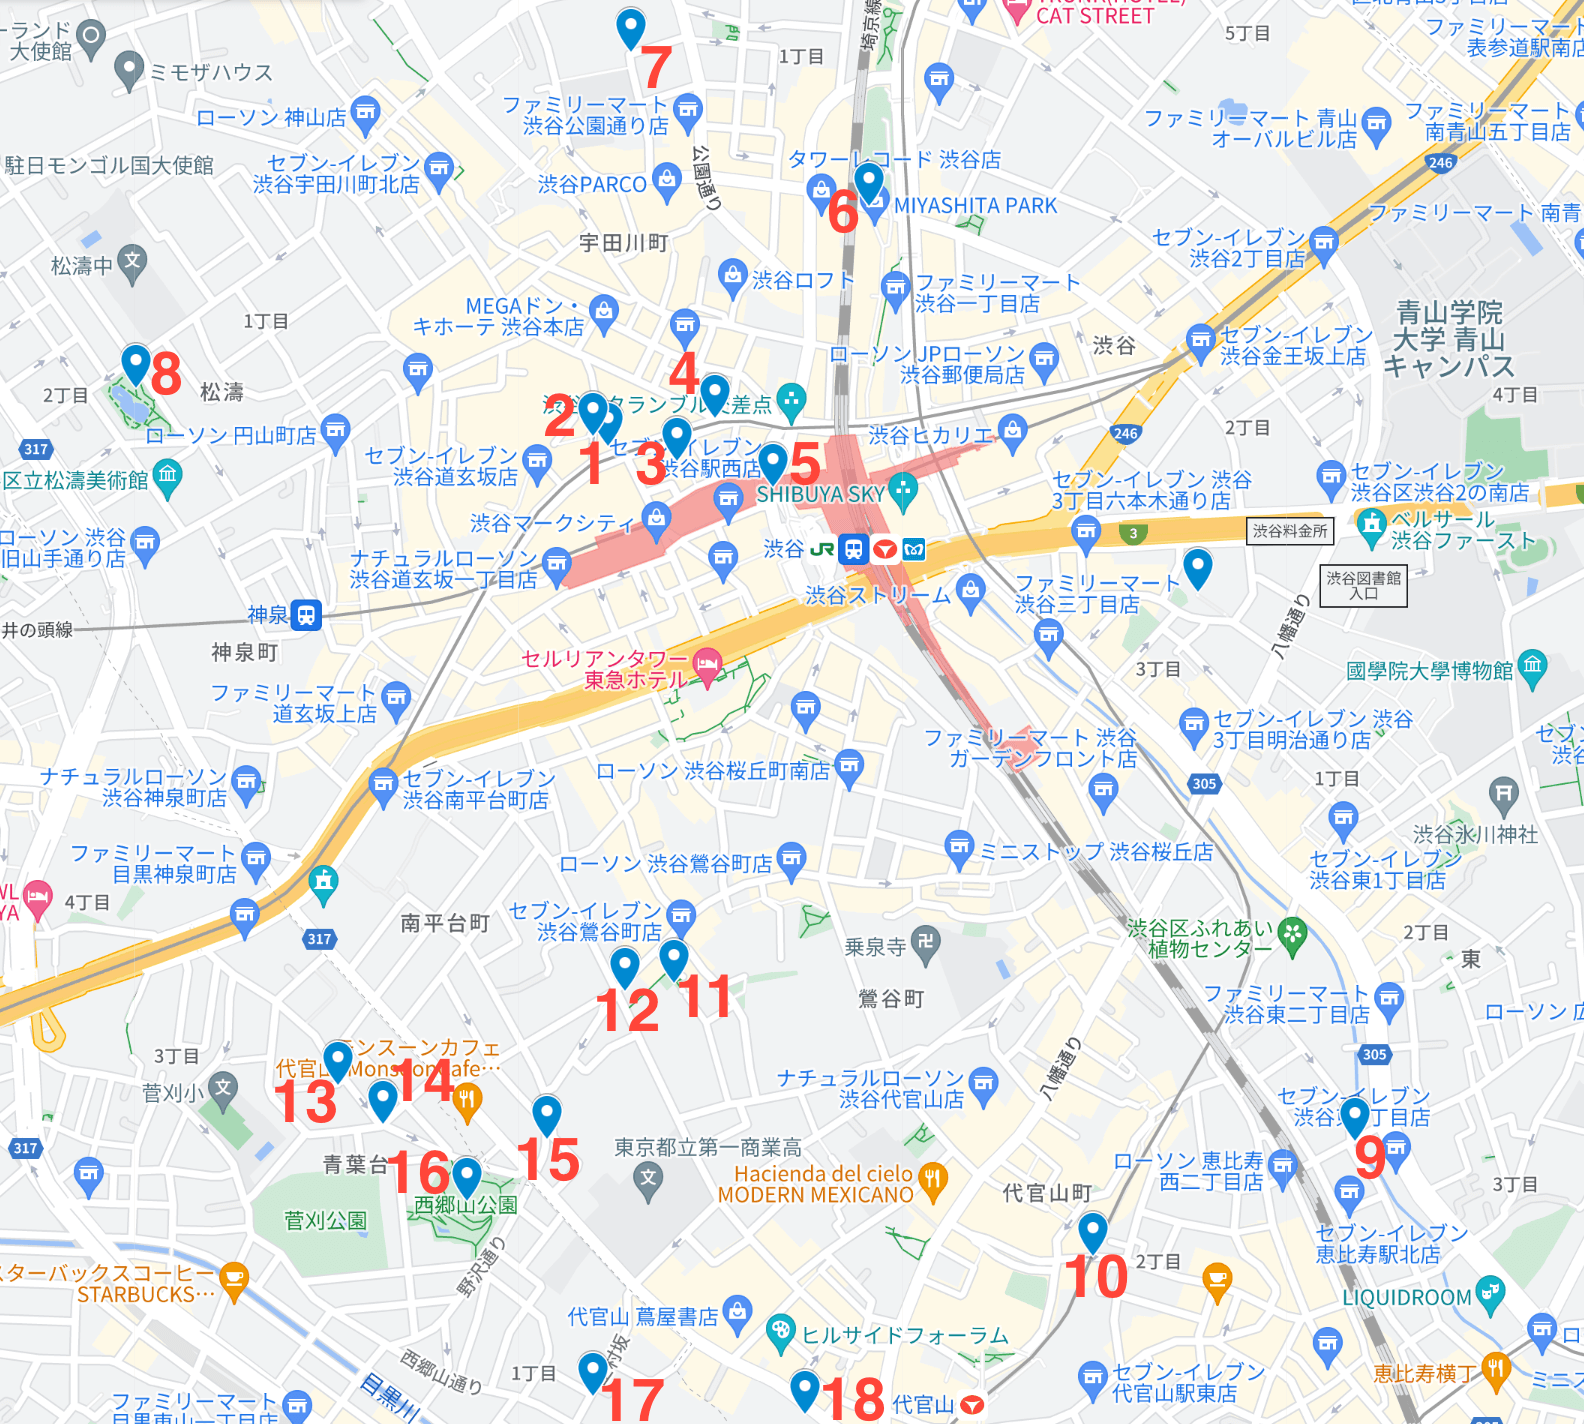This screenshot has width=1584, height=1424.
Task: Open the ナチュラルローソン 渋谷代官山店 store icon
Action: coord(984,1086)
